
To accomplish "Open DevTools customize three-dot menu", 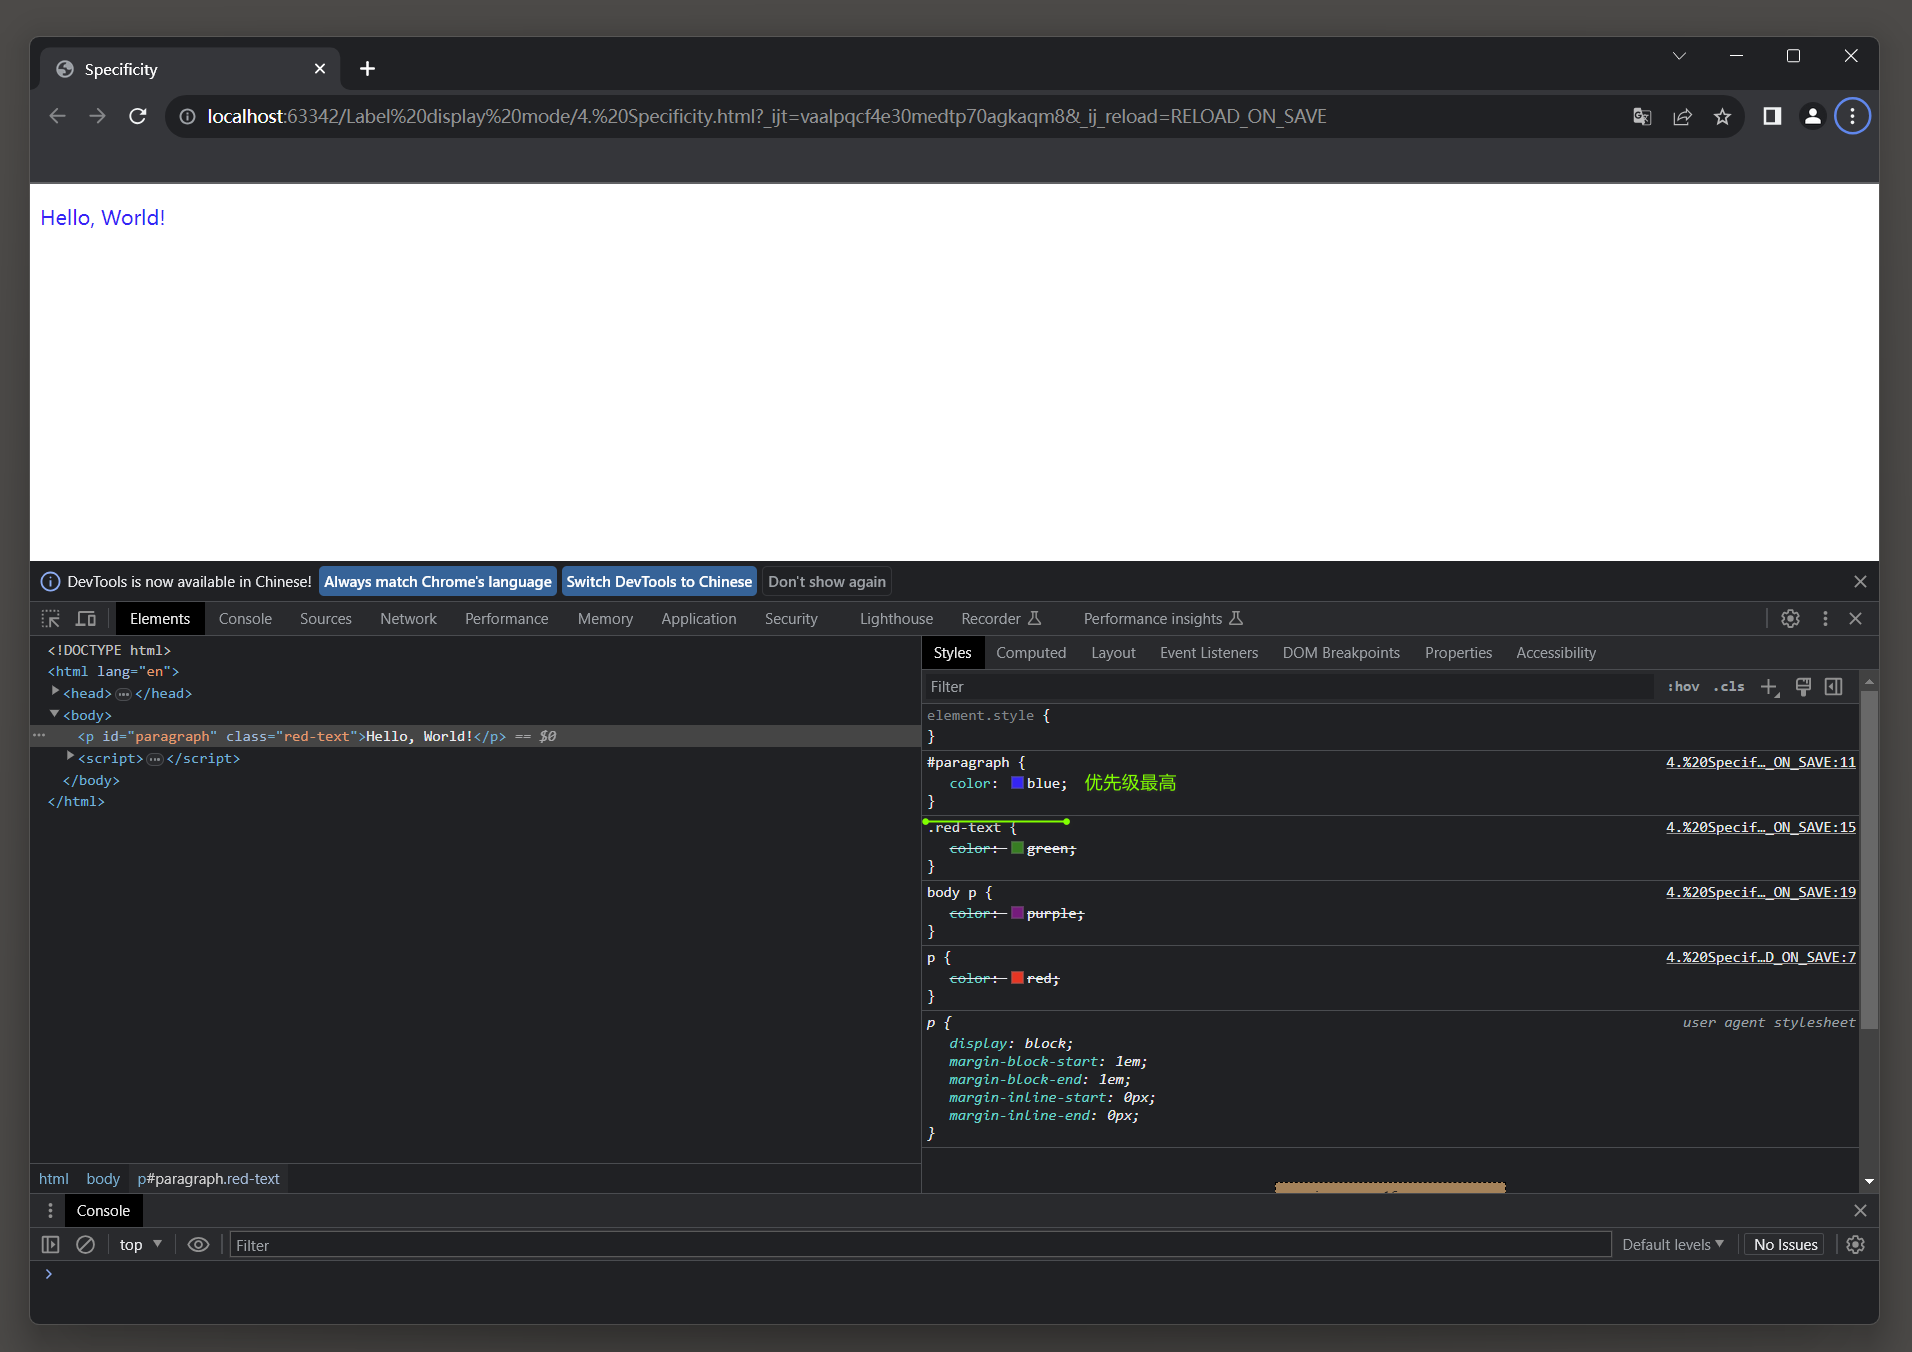I will point(1825,619).
